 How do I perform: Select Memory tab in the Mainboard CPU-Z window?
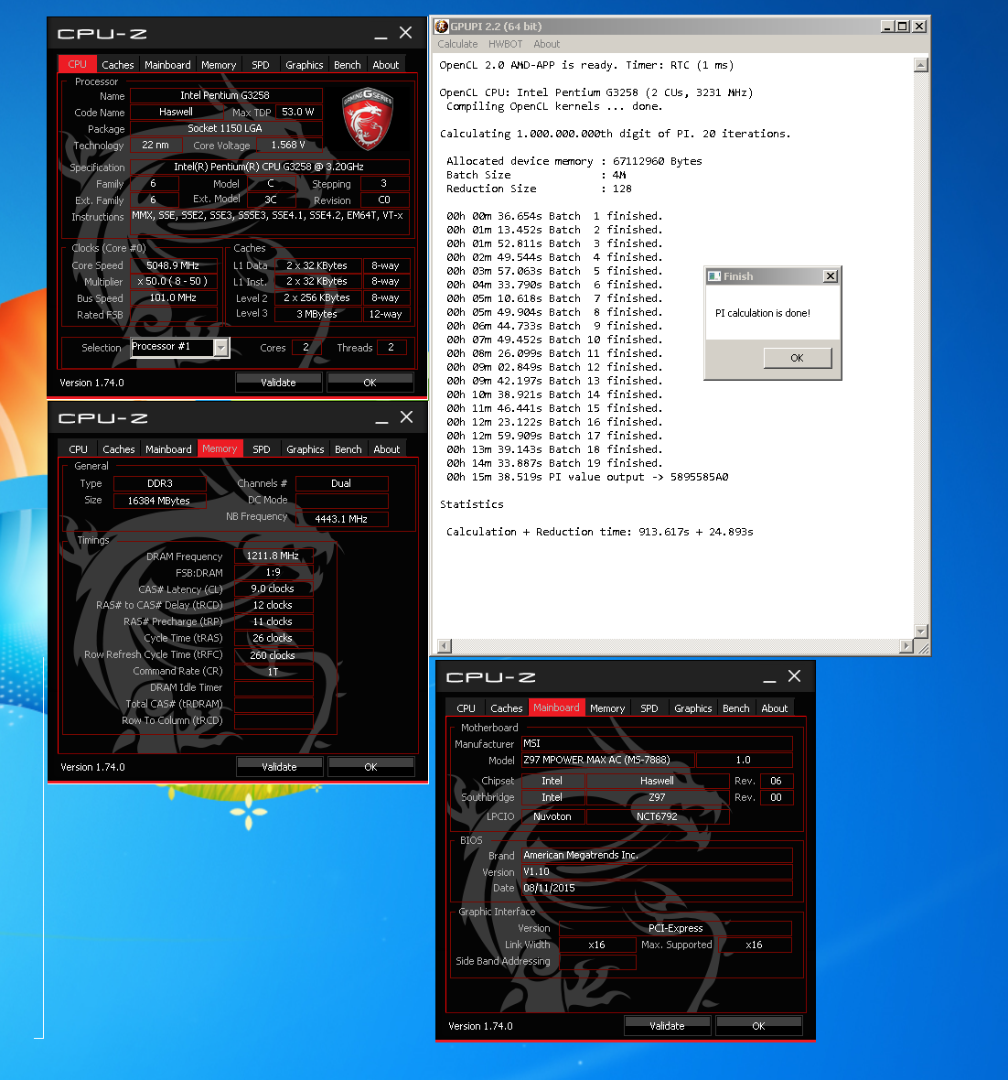[607, 708]
